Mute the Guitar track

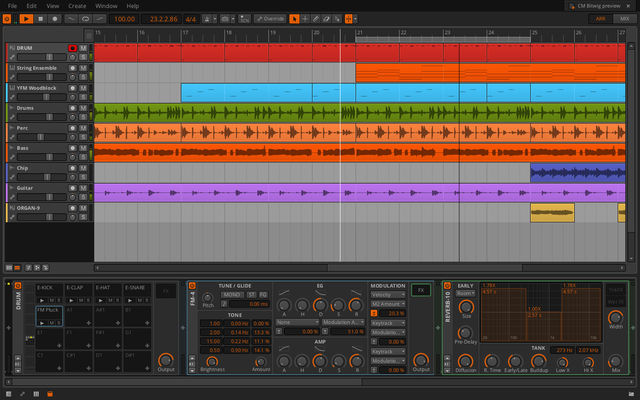(x=83, y=188)
